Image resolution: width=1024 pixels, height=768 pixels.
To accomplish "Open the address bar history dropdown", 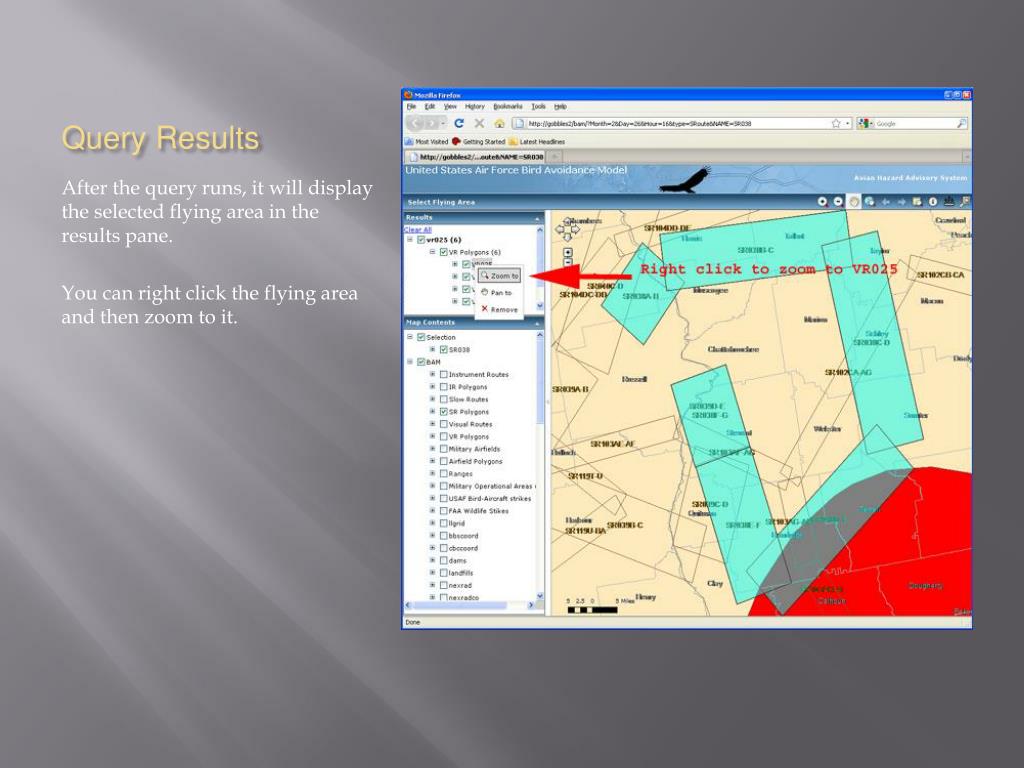I will click(848, 123).
